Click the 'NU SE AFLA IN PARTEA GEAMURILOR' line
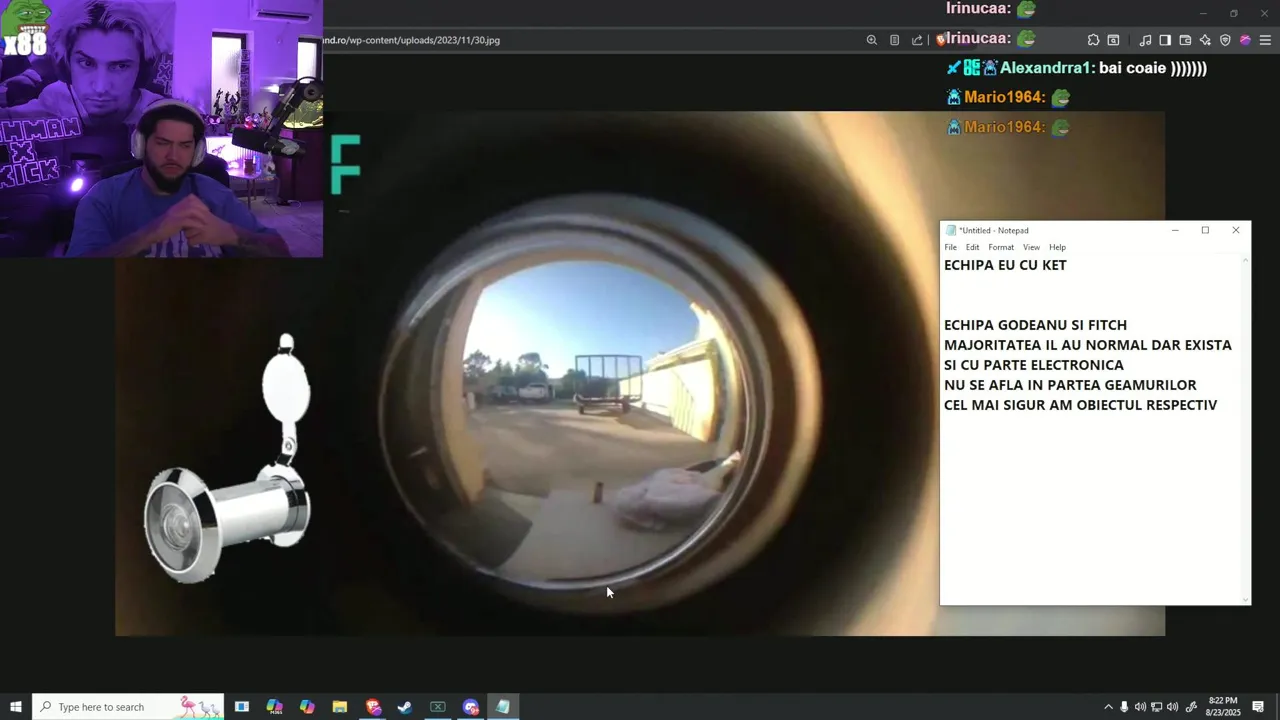The image size is (1280, 720). pos(1070,385)
